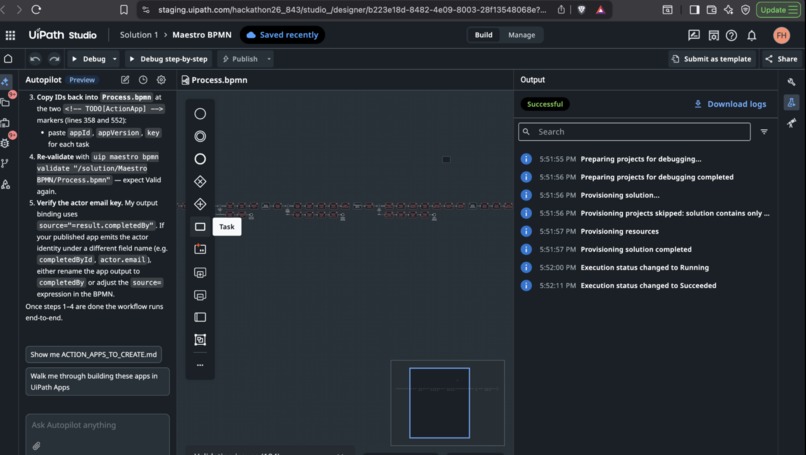Add a Parallel gateway from palette
The width and height of the screenshot is (806, 455).
(x=200, y=204)
